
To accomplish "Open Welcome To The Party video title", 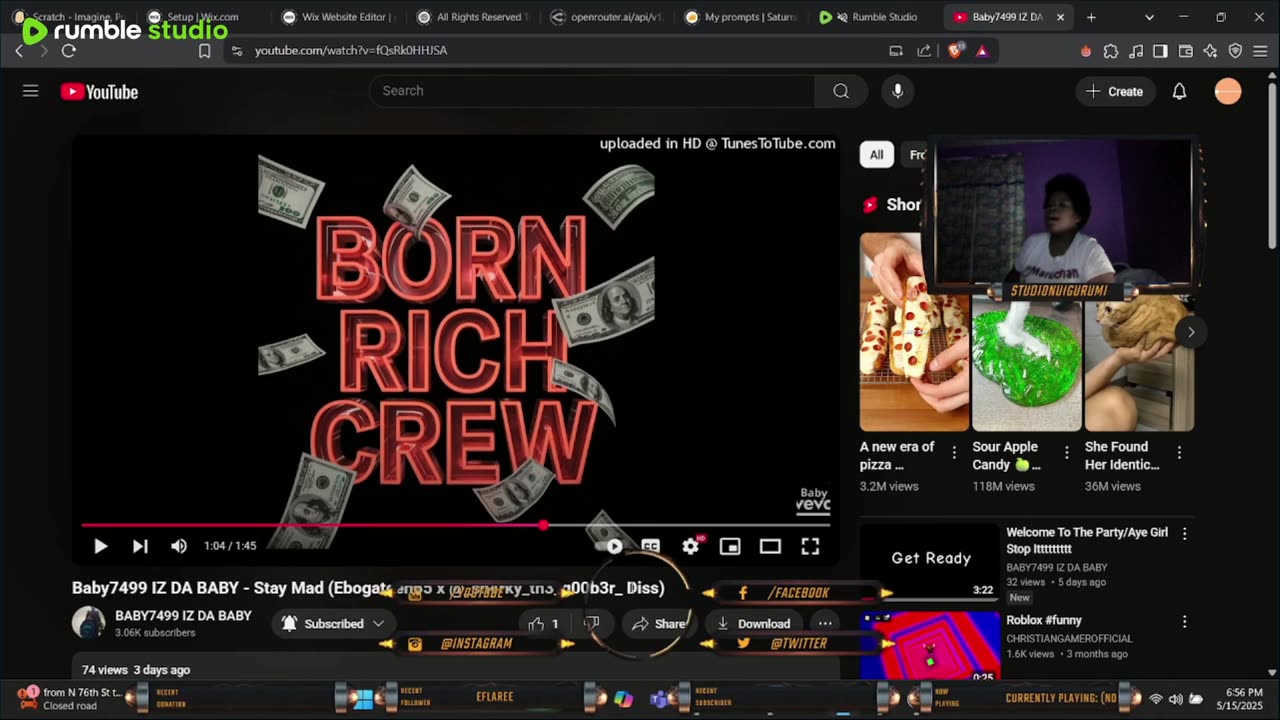I will click(x=1087, y=541).
